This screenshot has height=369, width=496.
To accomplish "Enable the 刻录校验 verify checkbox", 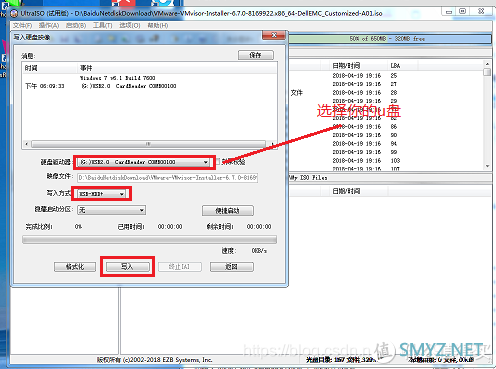I will 218,162.
